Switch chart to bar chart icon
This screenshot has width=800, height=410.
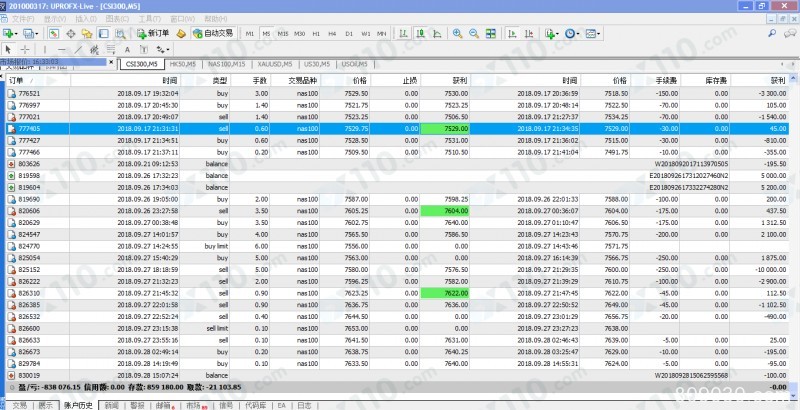[x=403, y=34]
